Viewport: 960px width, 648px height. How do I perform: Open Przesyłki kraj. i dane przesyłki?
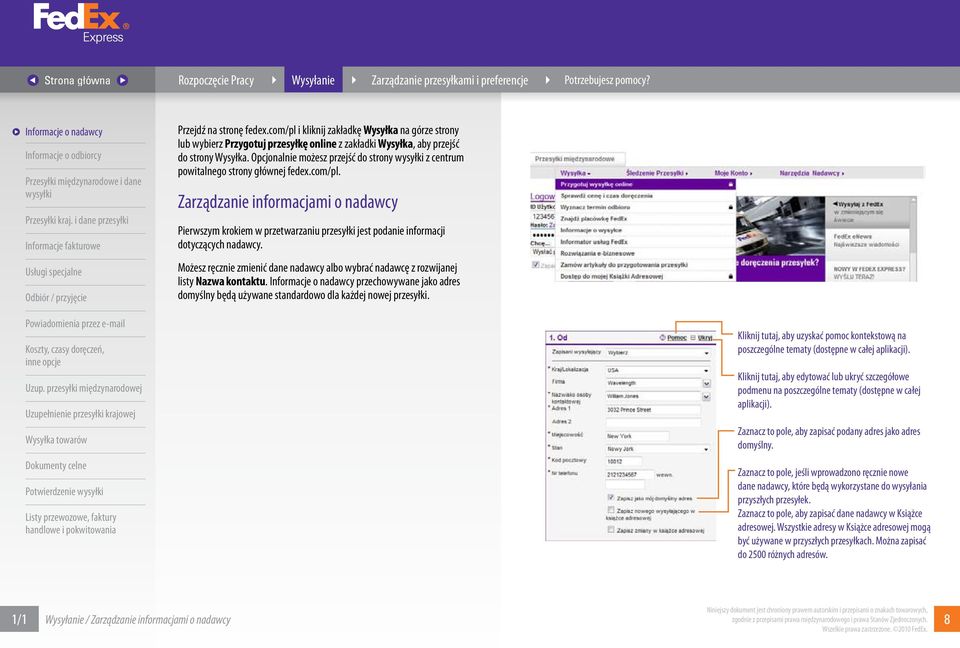tap(77, 220)
